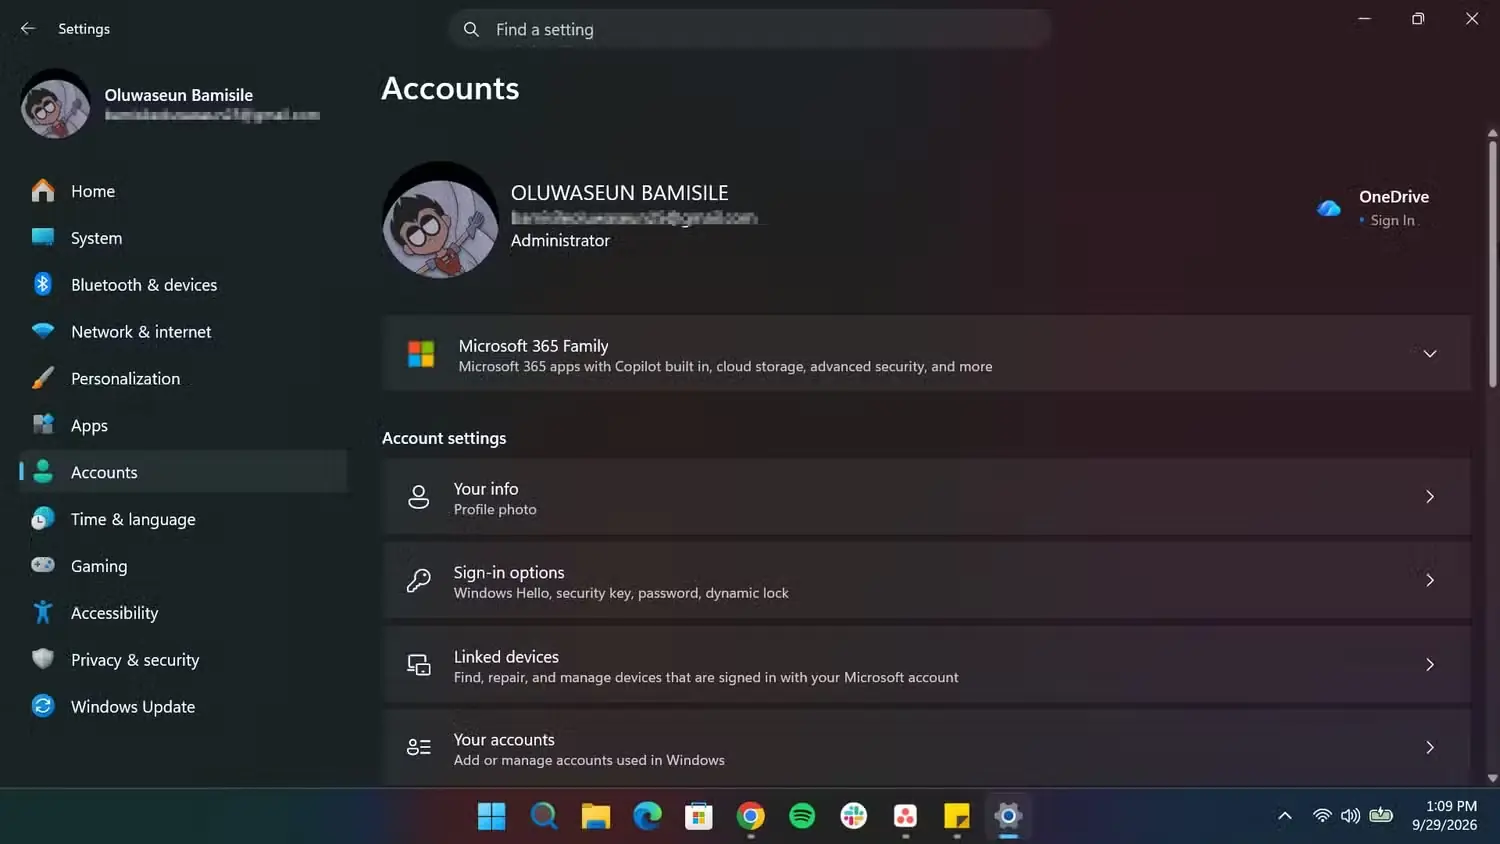This screenshot has width=1500, height=844.
Task: Click the OneDrive cloud icon
Action: click(x=1329, y=208)
